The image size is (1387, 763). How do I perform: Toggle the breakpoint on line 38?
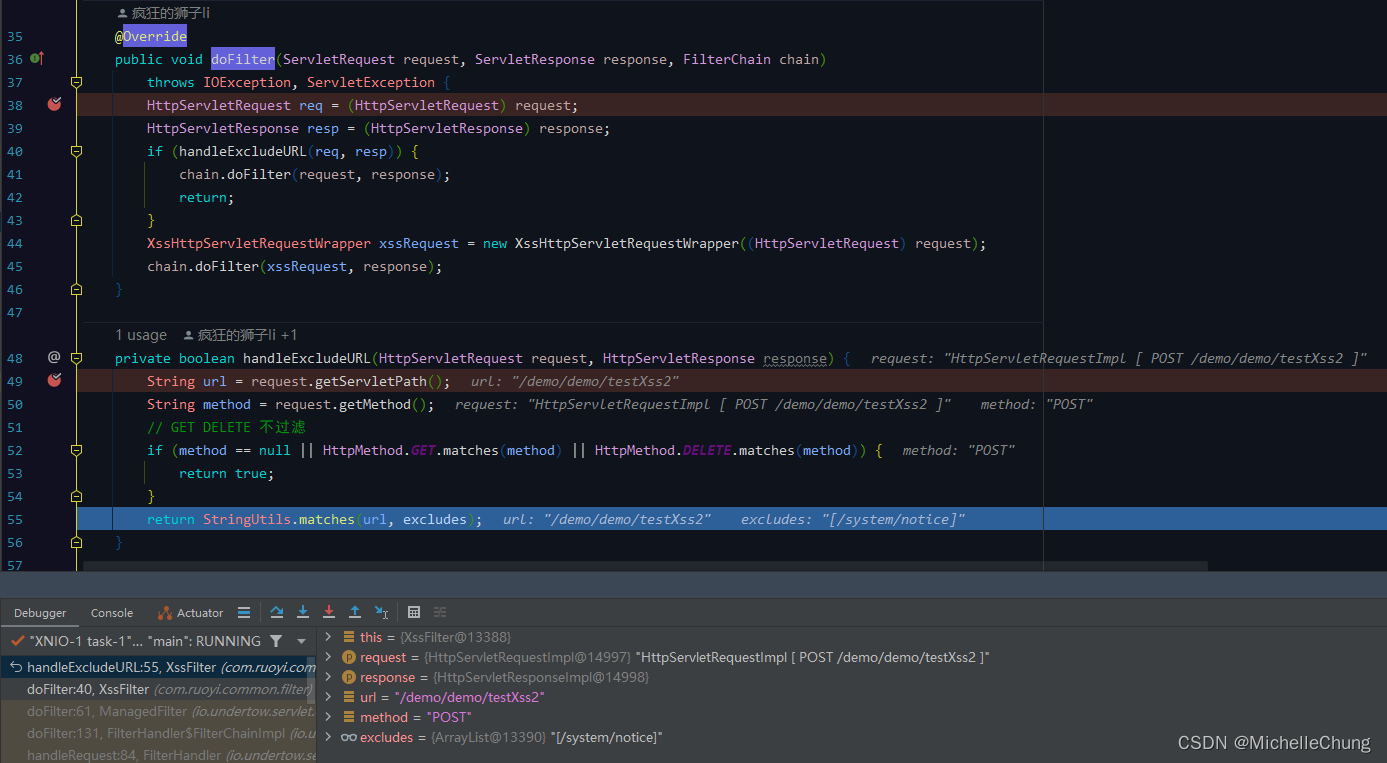click(54, 104)
